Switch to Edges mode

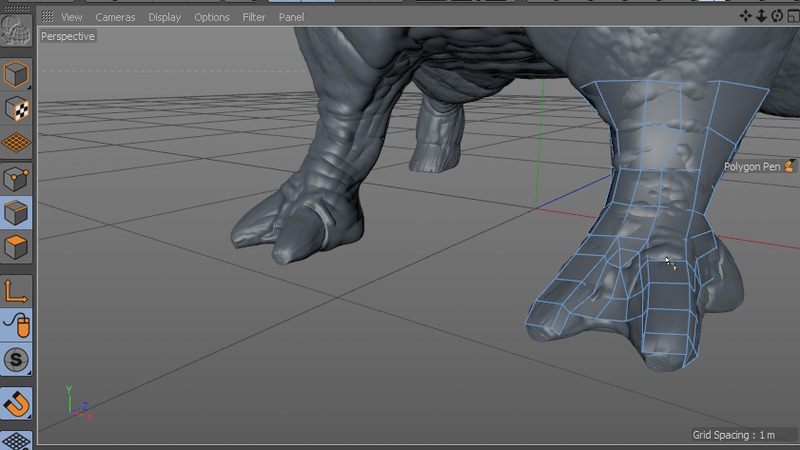[x=16, y=212]
